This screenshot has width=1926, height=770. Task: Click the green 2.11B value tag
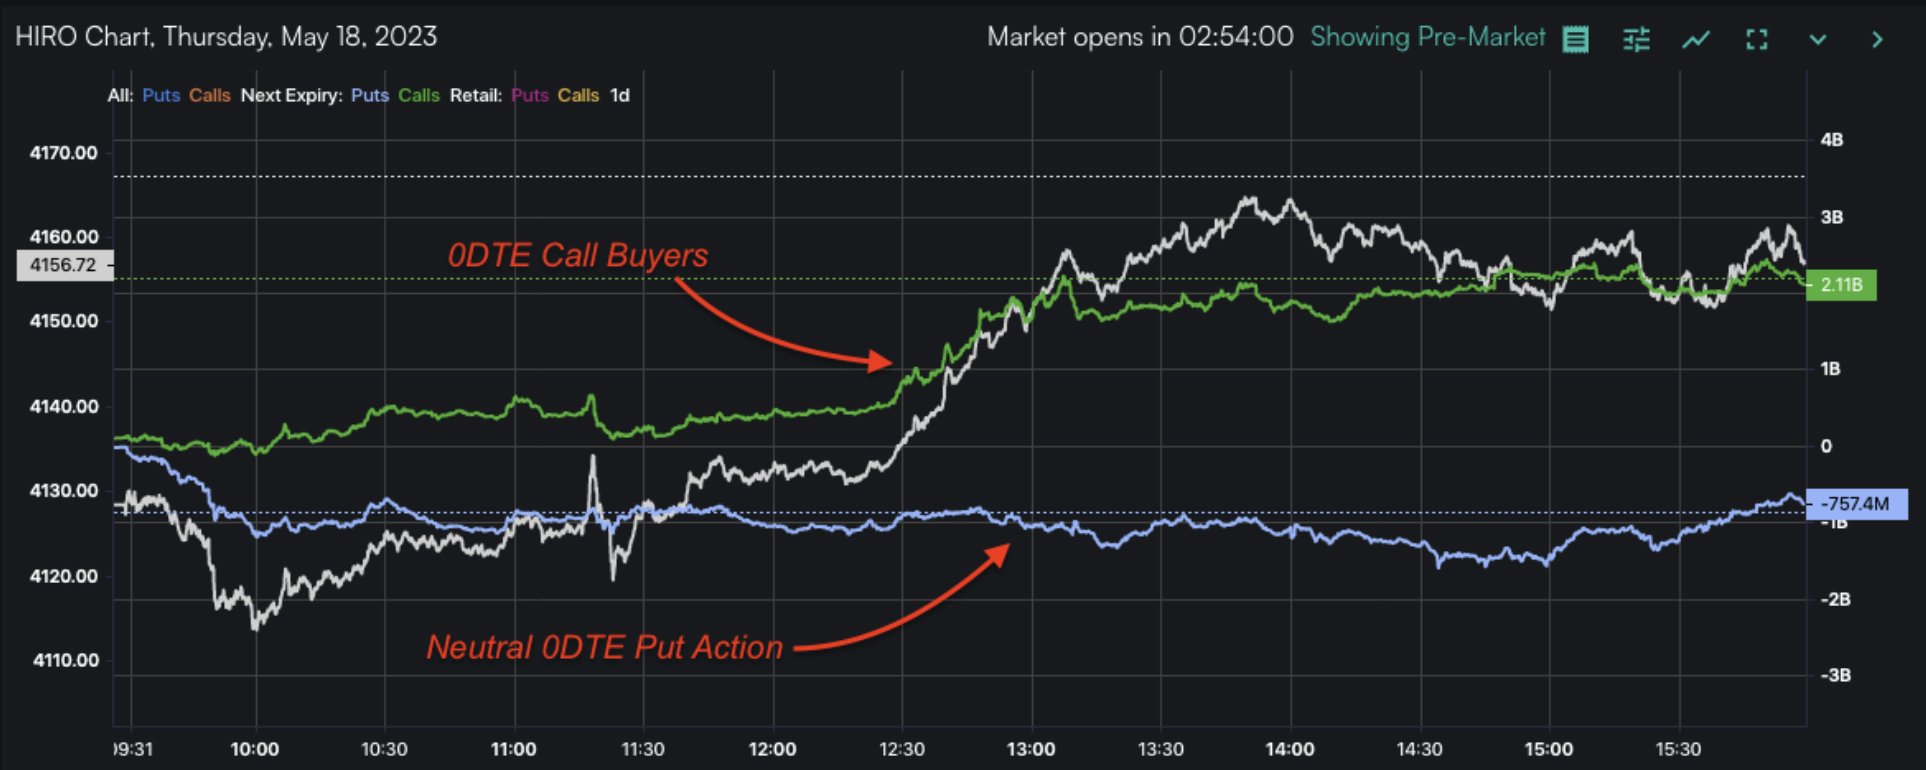(x=1841, y=285)
